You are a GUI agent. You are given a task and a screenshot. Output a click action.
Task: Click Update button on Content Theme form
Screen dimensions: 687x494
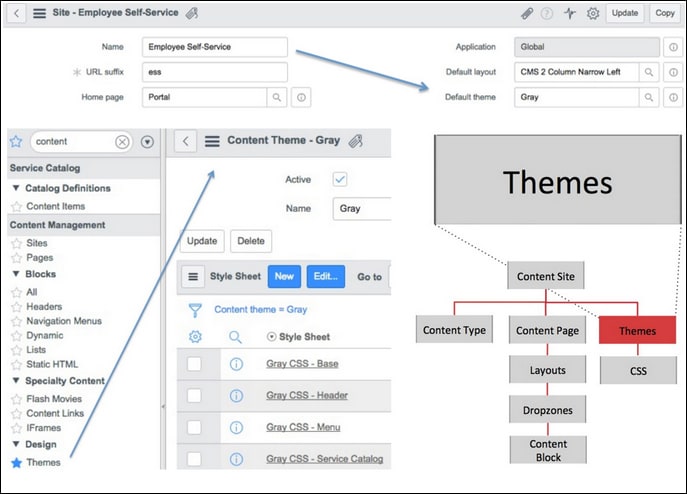point(202,241)
